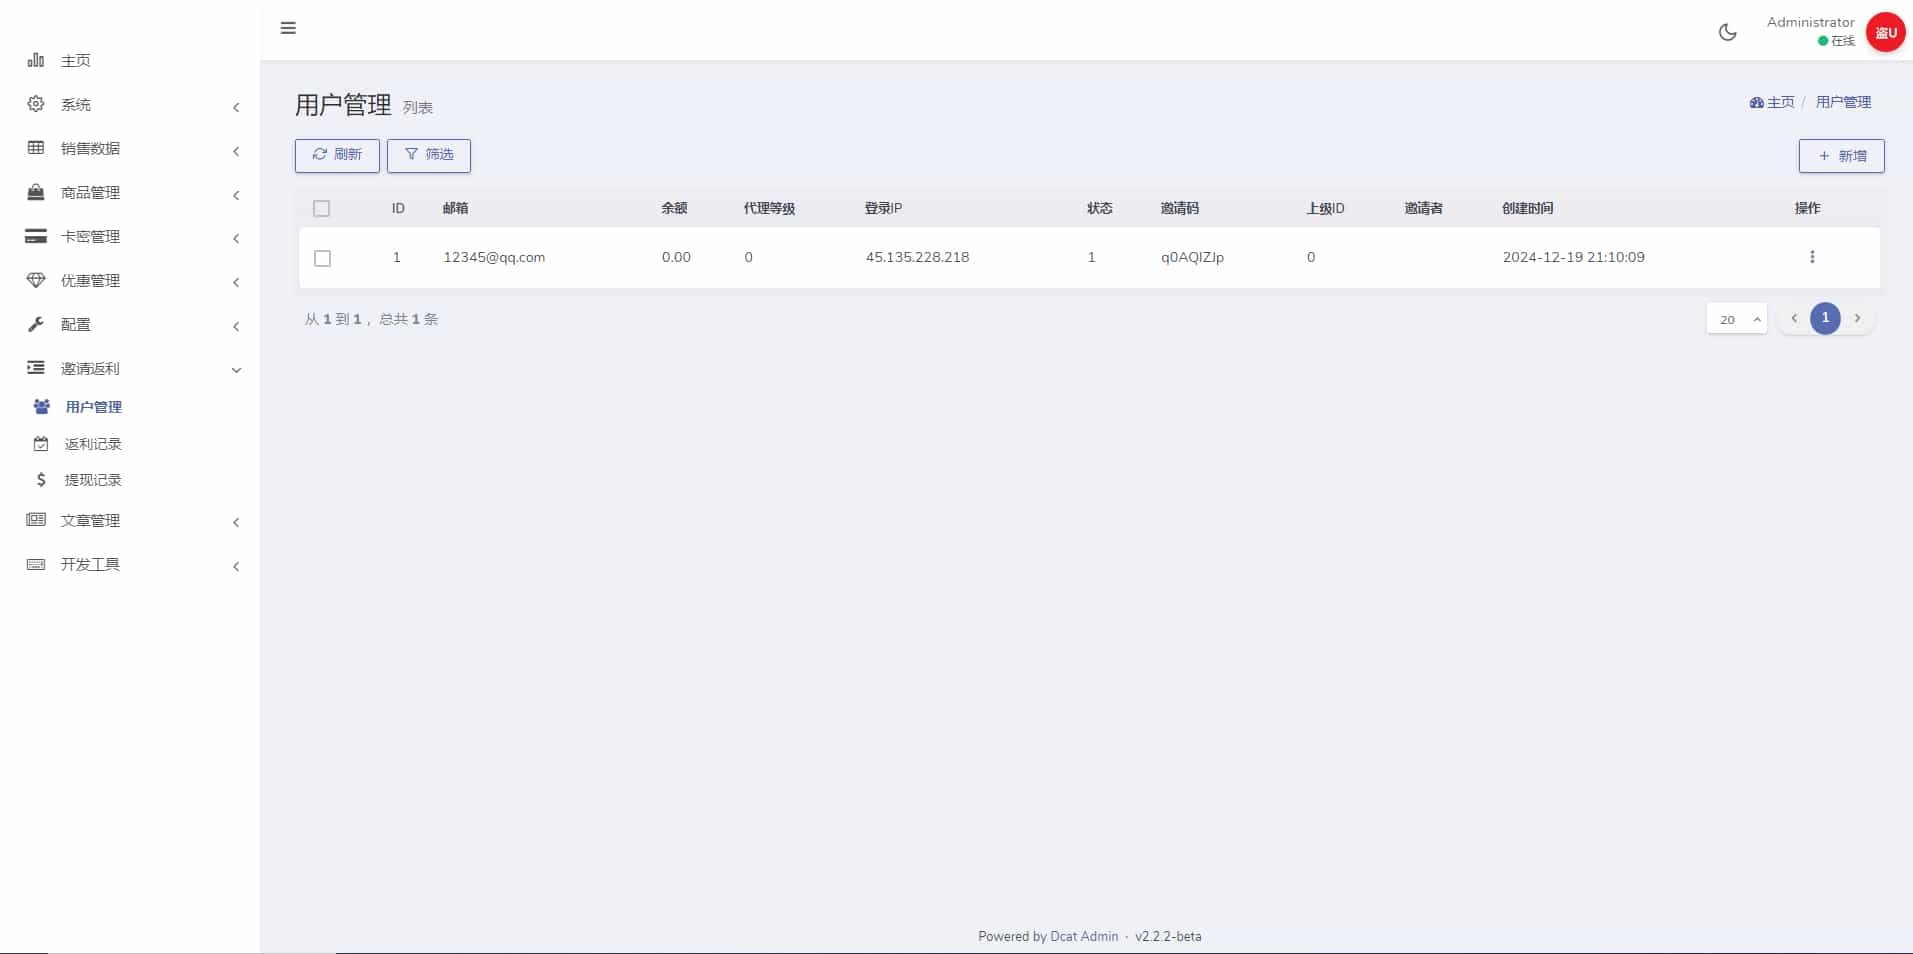Collapse the 邀请返利 menu section
Screen dimensions: 1913x954
pos(236,369)
